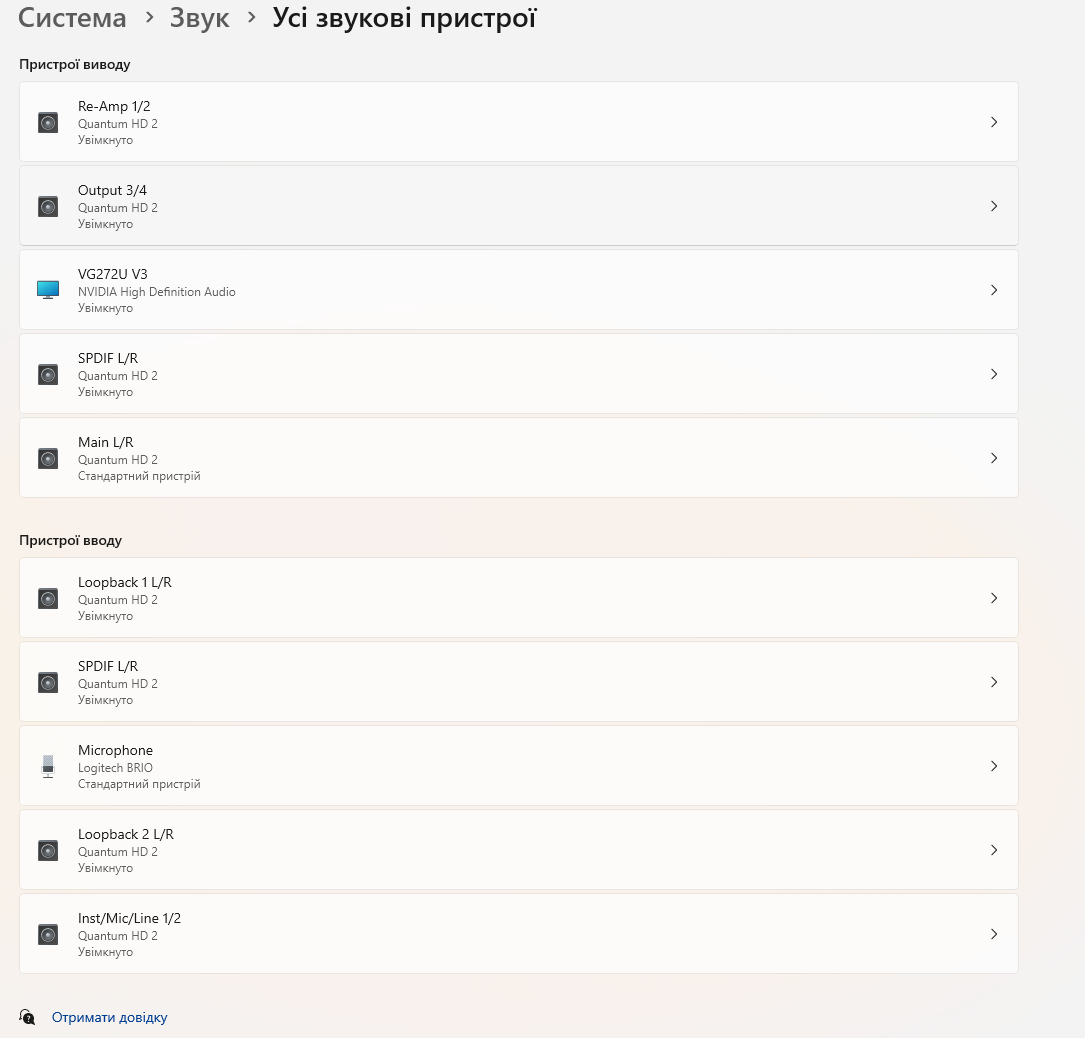The image size is (1085, 1038).
Task: Click the Усі звукові пристрої page title
Action: coord(404,18)
